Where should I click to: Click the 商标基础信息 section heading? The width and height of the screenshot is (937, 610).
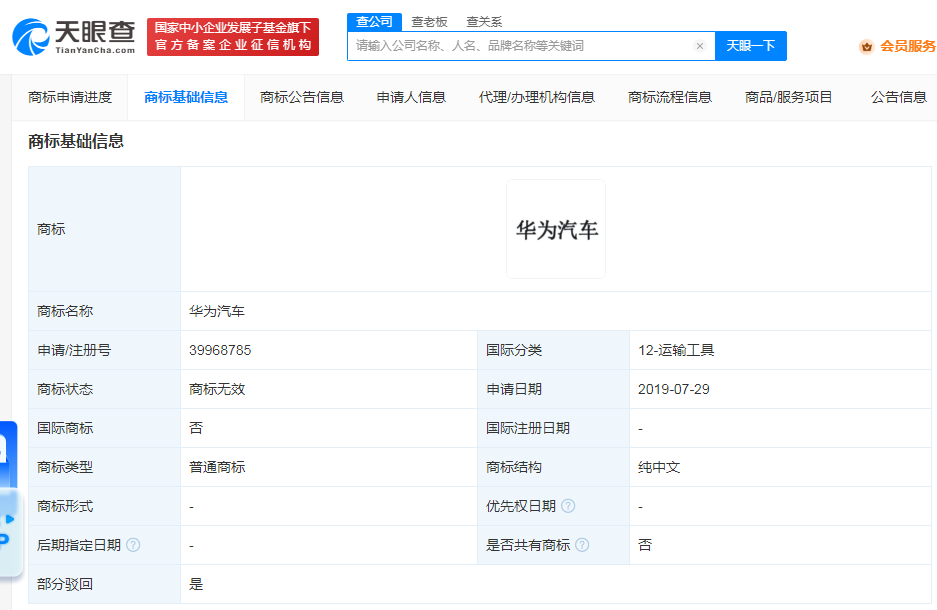pyautogui.click(x=76, y=142)
